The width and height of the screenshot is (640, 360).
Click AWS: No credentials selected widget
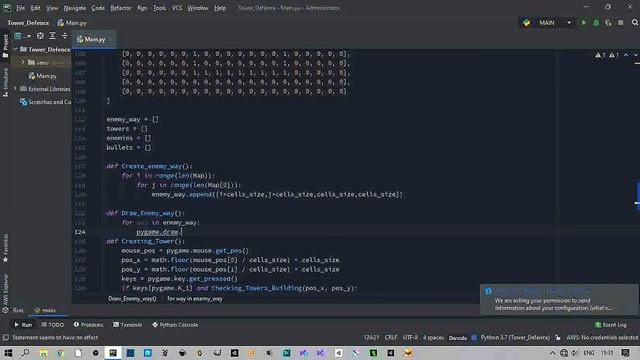602,338
